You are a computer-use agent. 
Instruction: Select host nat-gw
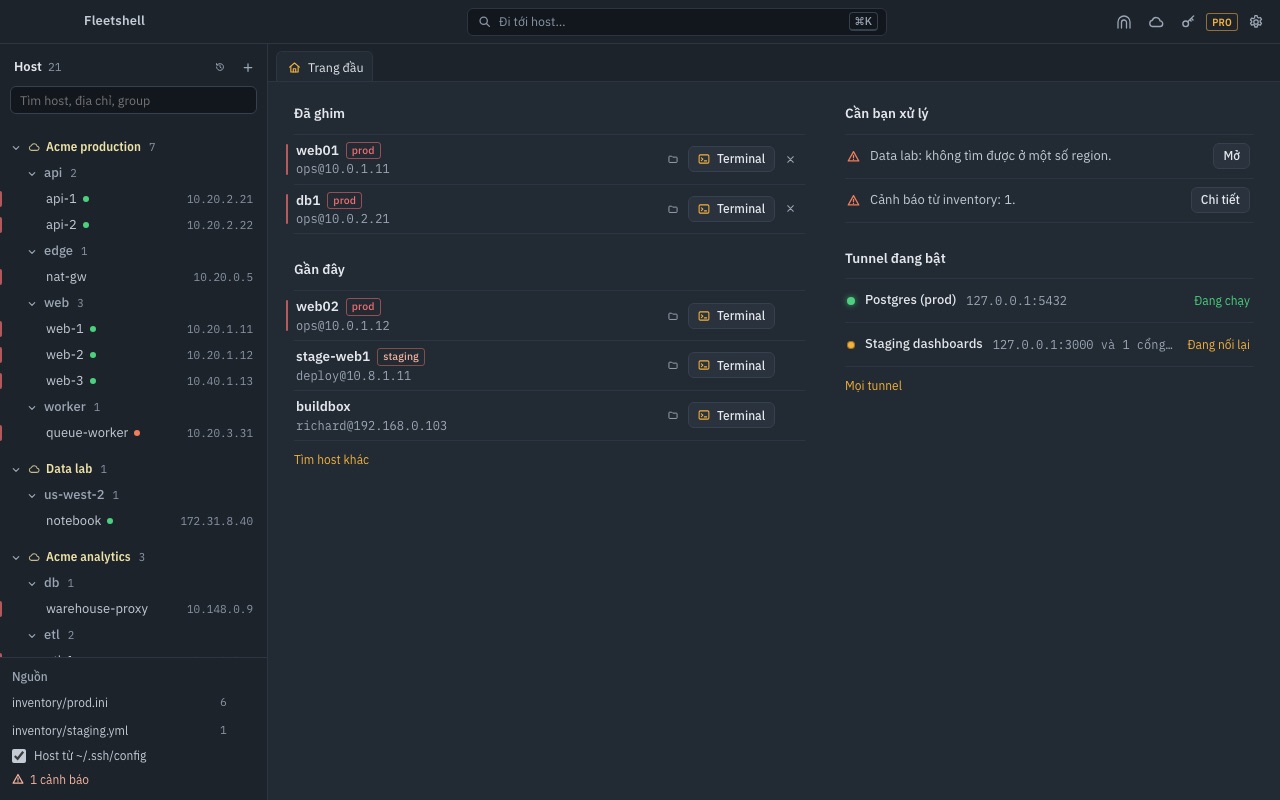click(x=134, y=277)
